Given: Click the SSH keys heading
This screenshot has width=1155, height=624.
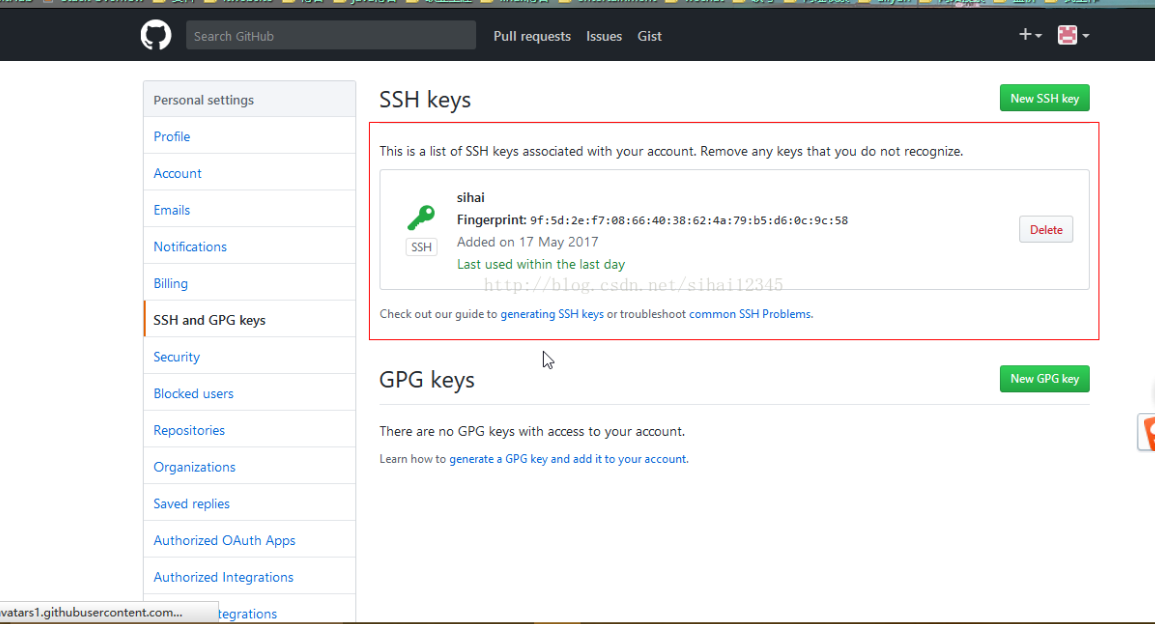Looking at the screenshot, I should (x=425, y=99).
